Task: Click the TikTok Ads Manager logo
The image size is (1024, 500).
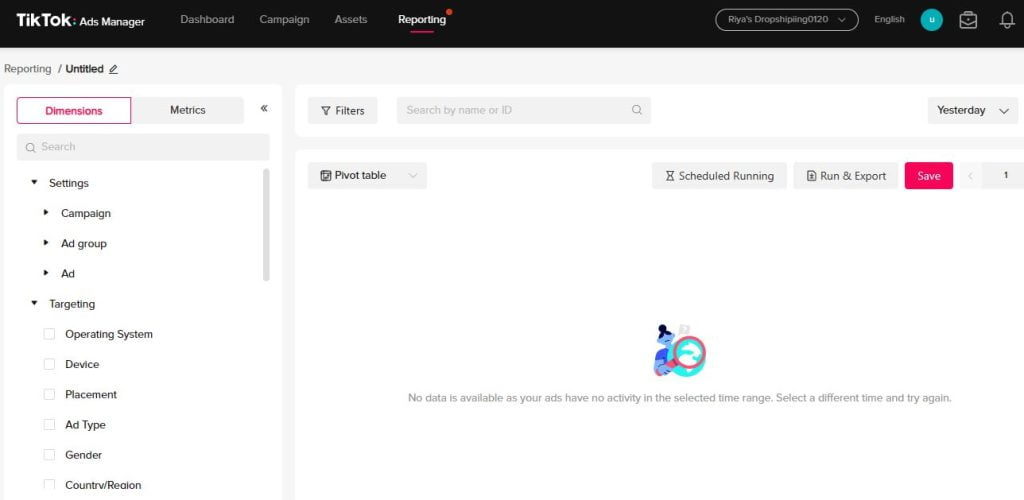Action: [x=80, y=20]
